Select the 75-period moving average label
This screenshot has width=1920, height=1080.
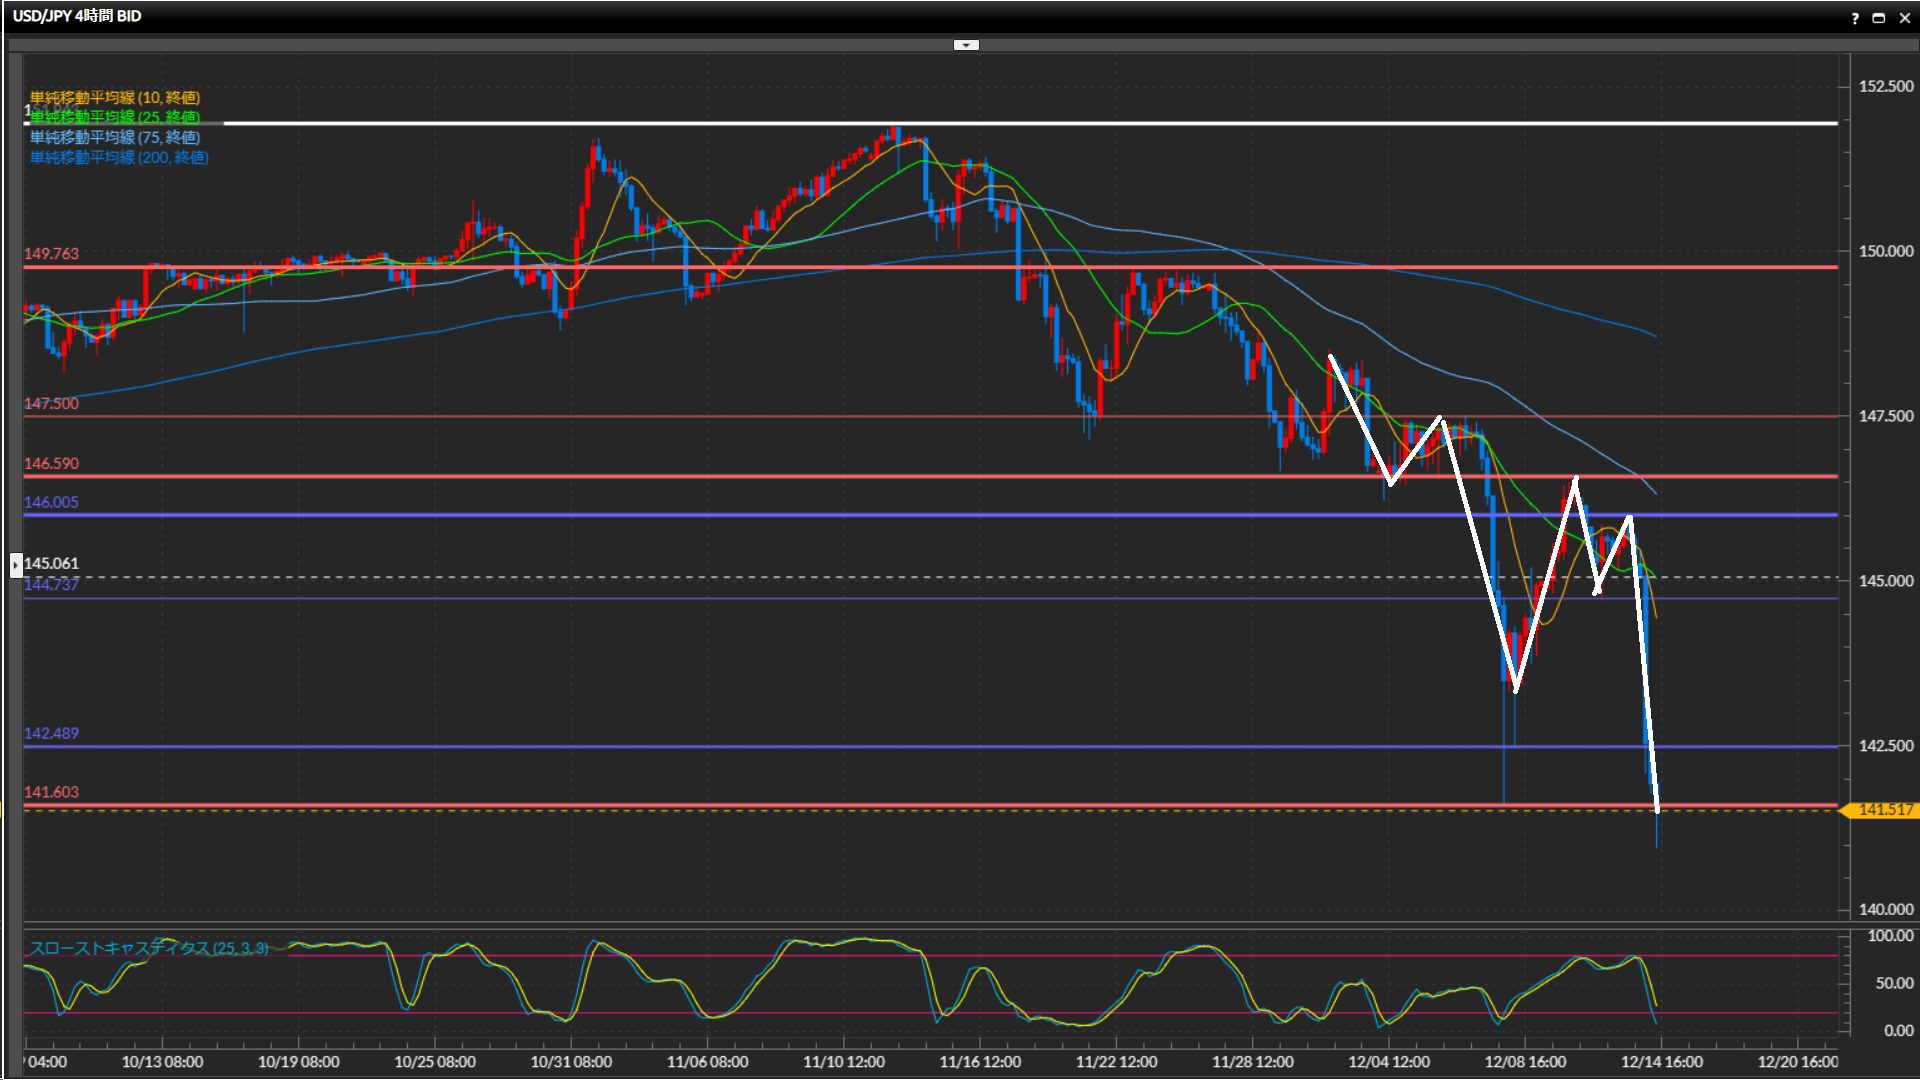tap(114, 137)
